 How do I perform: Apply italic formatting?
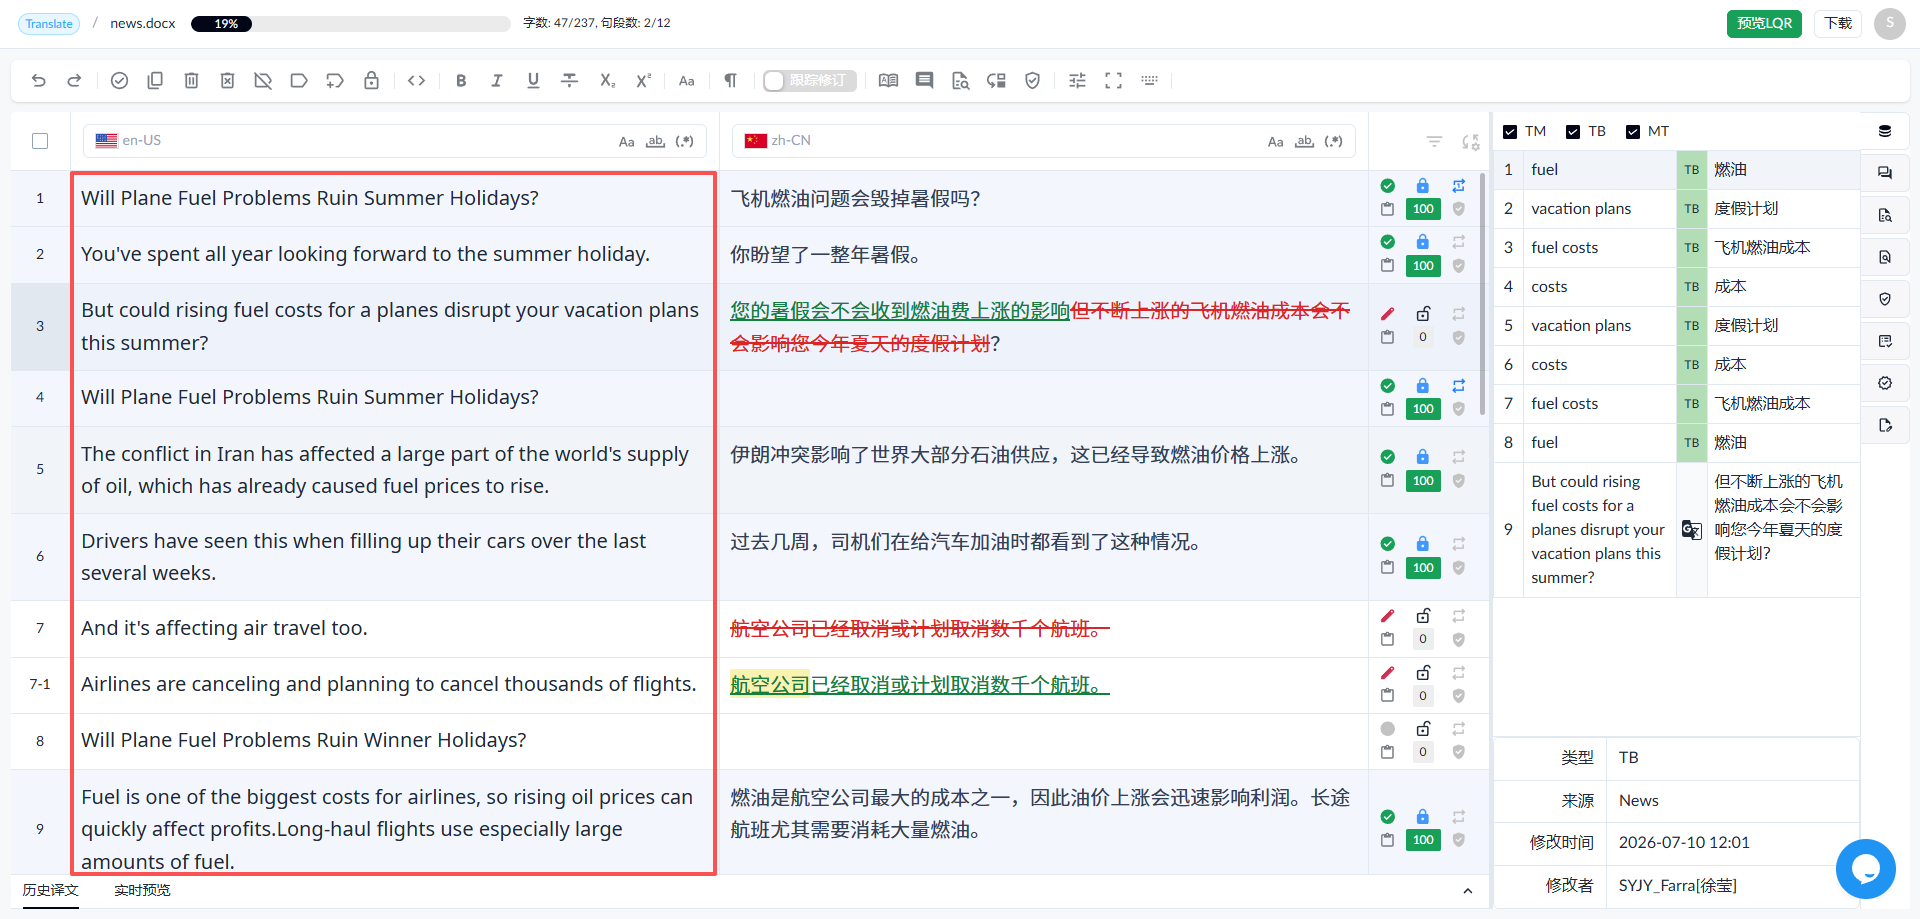pyautogui.click(x=497, y=81)
